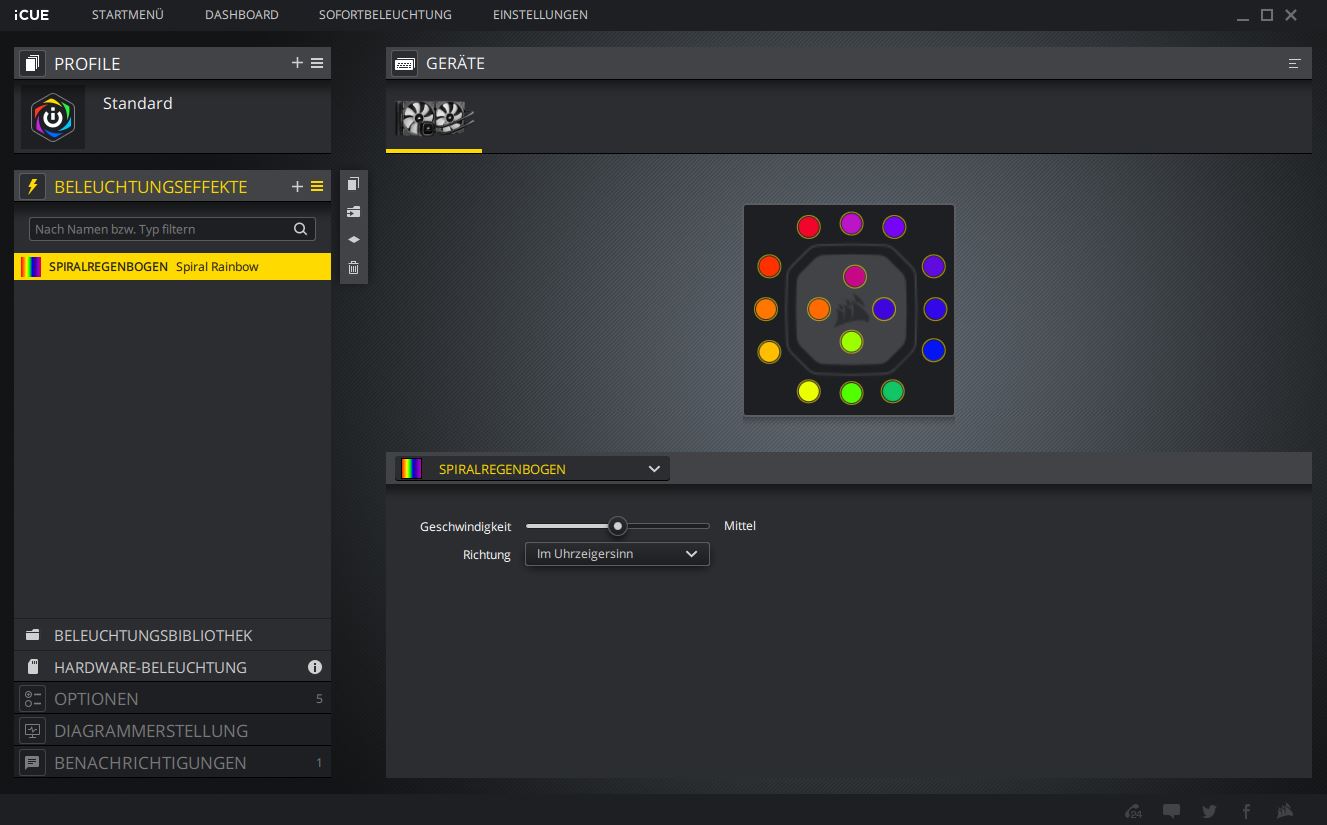Open the Facebook icon in footer

coord(1246,811)
